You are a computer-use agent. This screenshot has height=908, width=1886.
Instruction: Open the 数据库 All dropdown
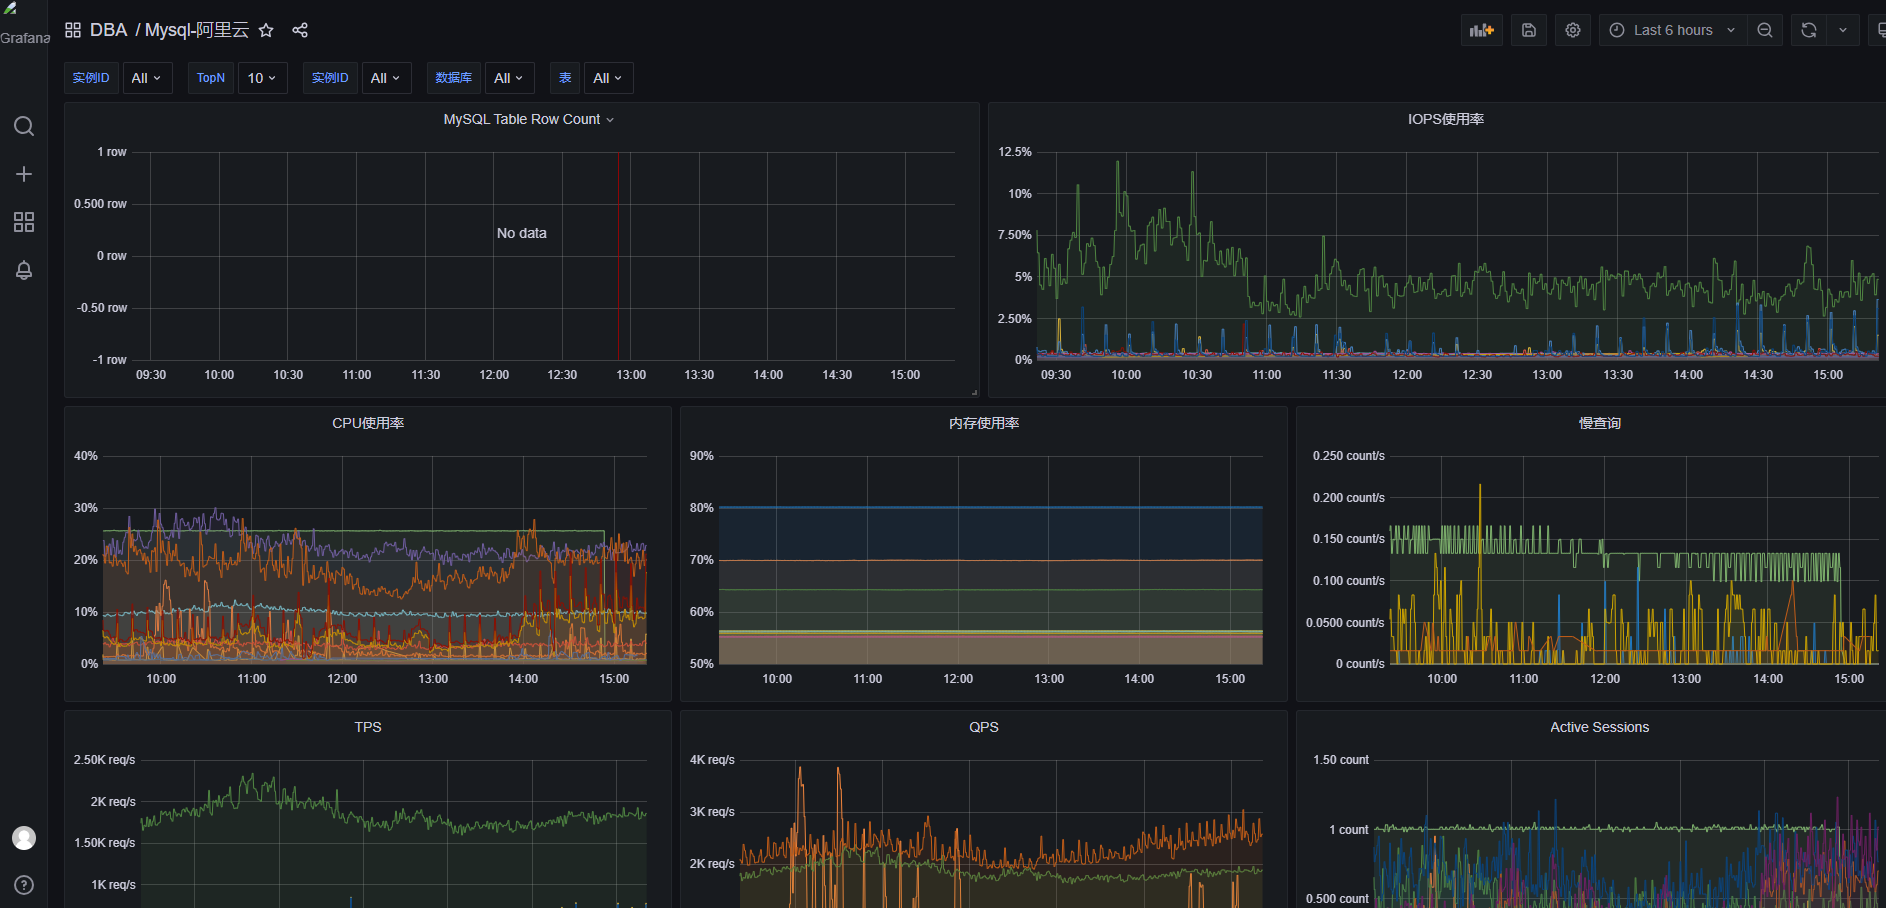pos(510,78)
